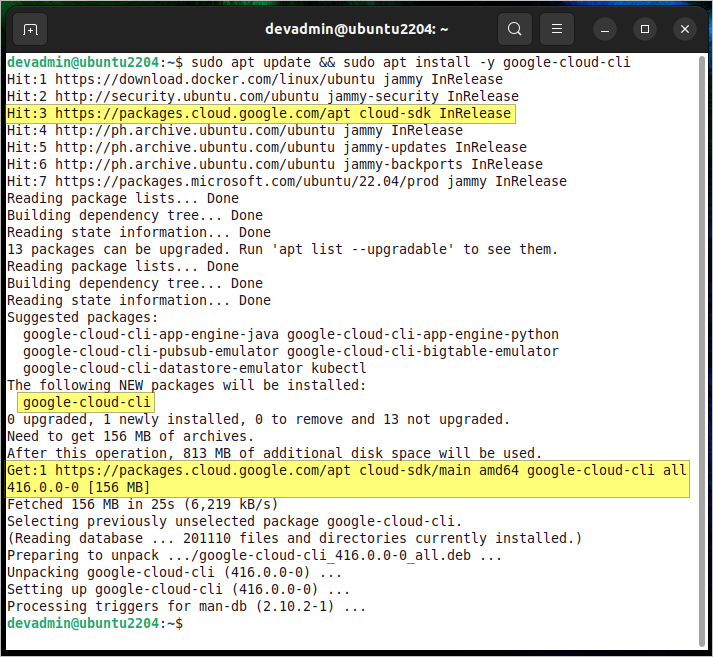
Task: Click the Hit:4 ph.archive.ubuntu.com jammy line
Action: point(235,130)
